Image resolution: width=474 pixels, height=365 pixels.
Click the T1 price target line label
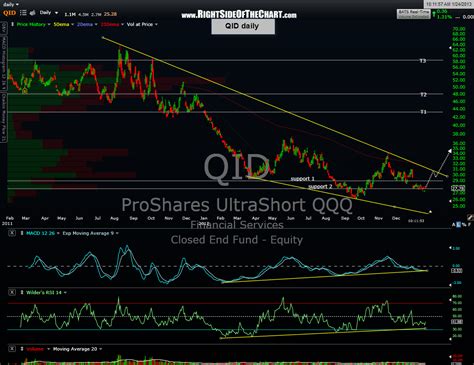[423, 112]
